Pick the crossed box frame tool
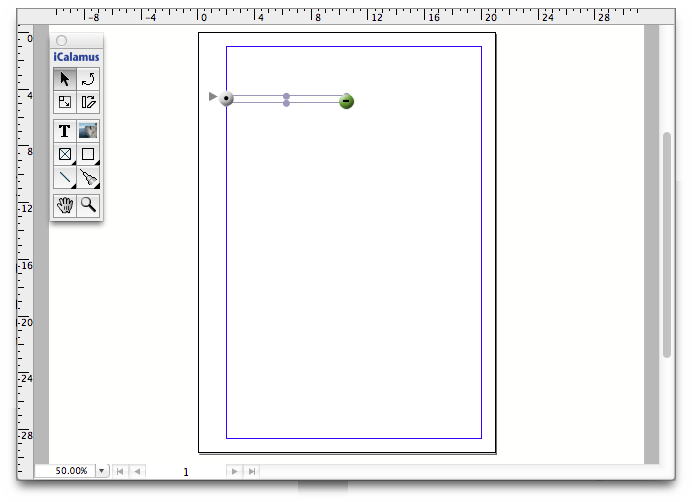 (x=65, y=154)
